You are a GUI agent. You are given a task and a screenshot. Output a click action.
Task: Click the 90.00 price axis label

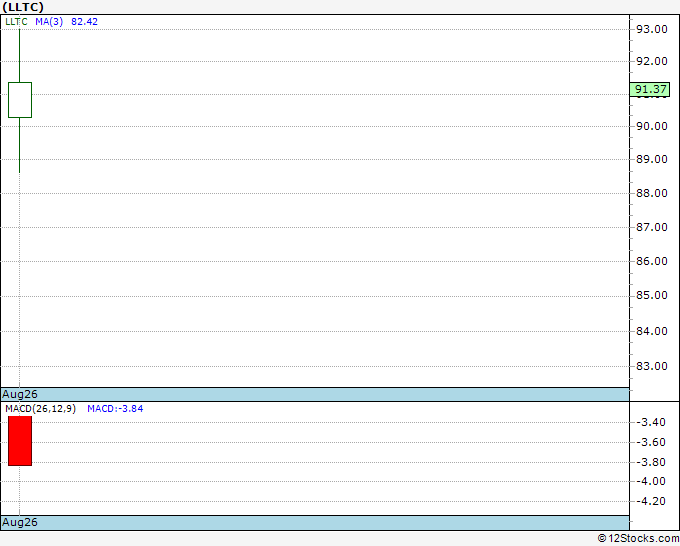coord(651,126)
